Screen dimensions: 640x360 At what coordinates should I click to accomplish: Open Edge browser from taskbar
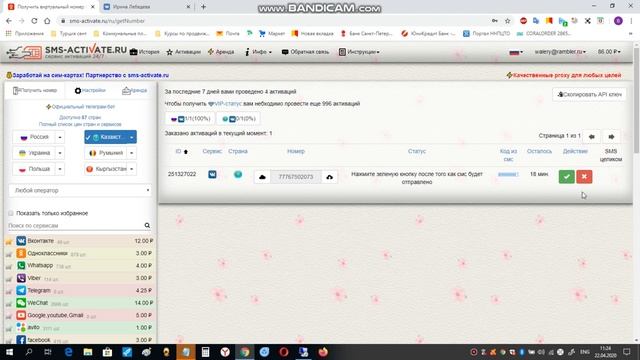[68, 352]
